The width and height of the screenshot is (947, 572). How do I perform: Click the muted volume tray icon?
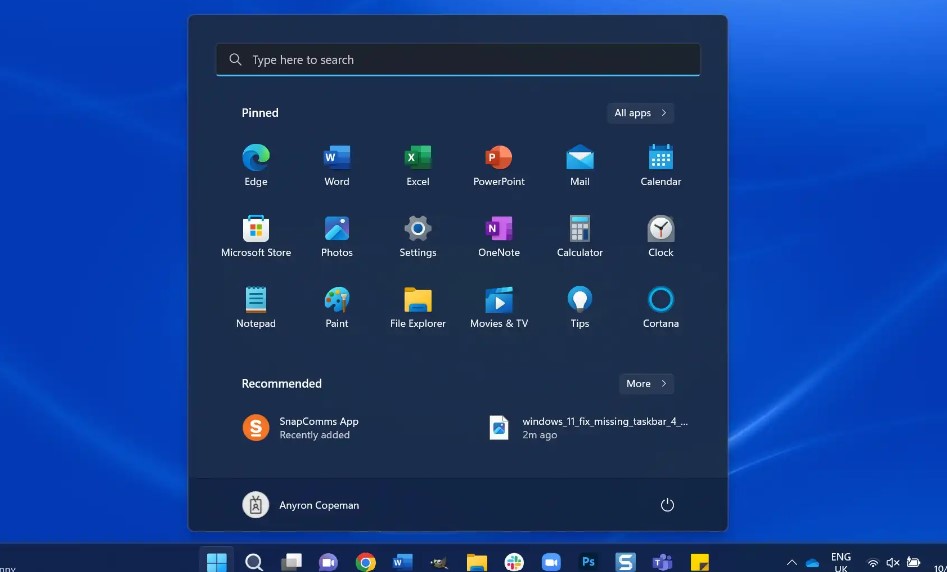893,563
